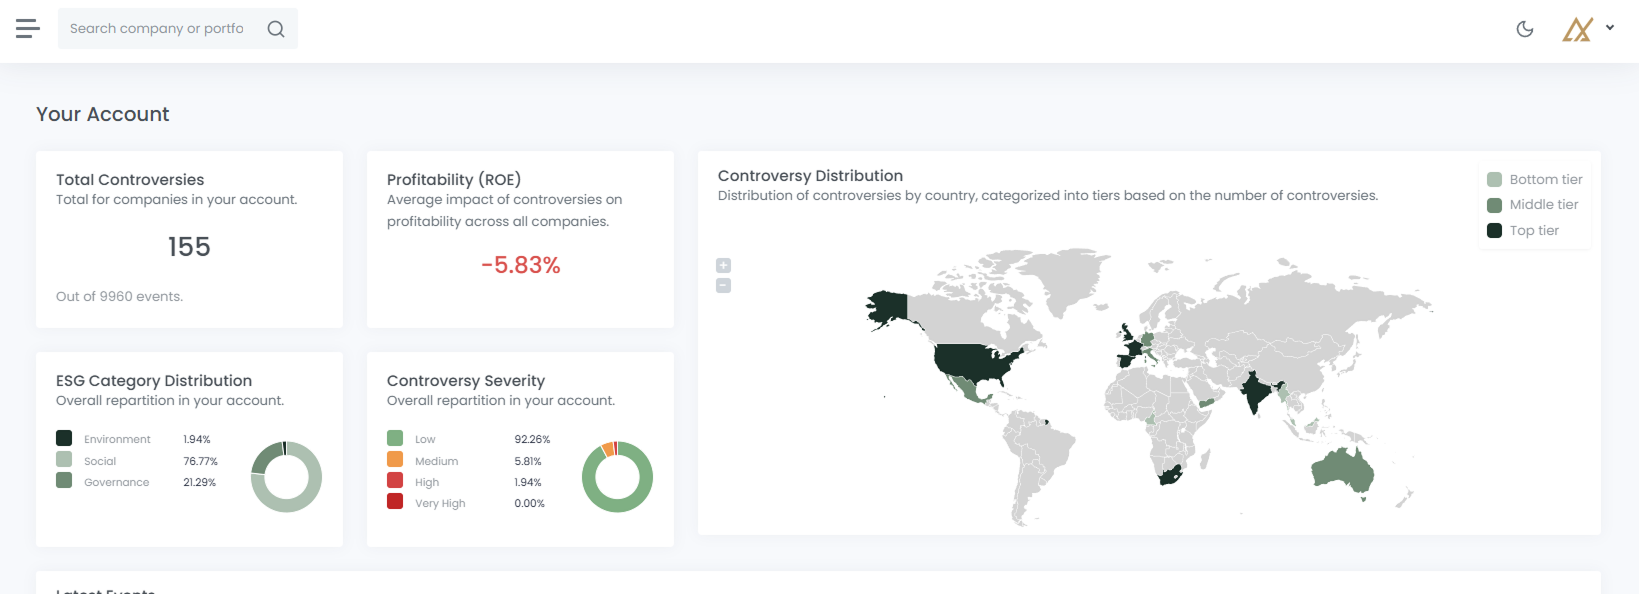Screen dimensions: 1639x594
Task: Click the Bottom tier legend swatch
Action: coord(1495,180)
